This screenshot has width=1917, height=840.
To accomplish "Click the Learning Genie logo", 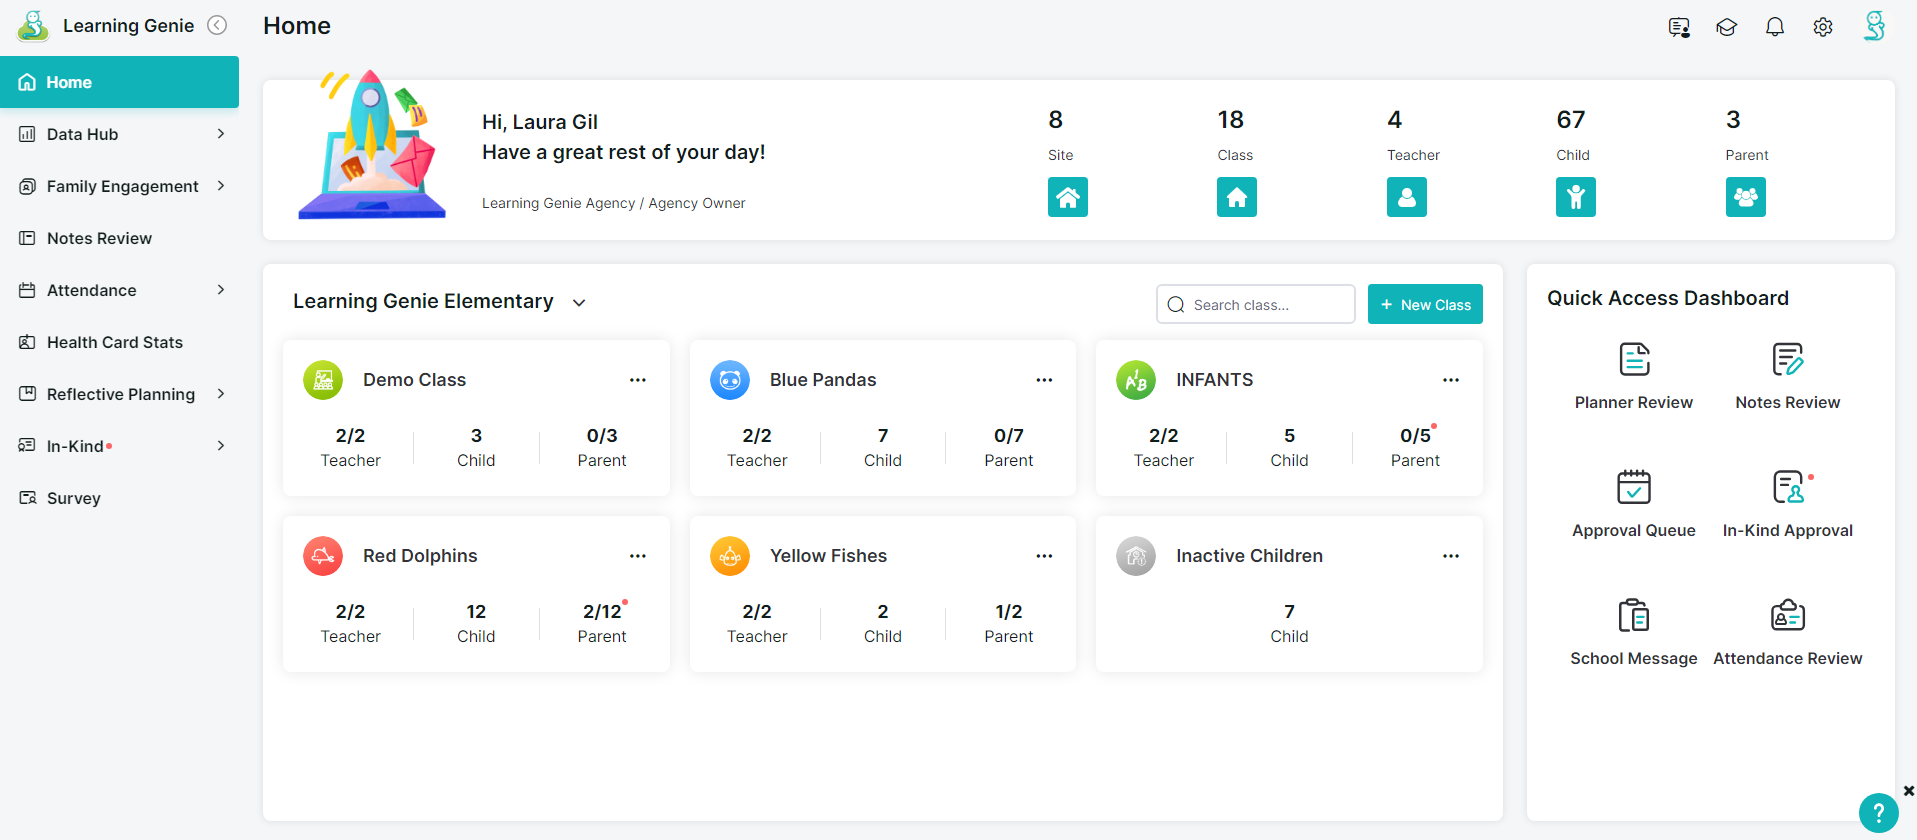I will 33,26.
